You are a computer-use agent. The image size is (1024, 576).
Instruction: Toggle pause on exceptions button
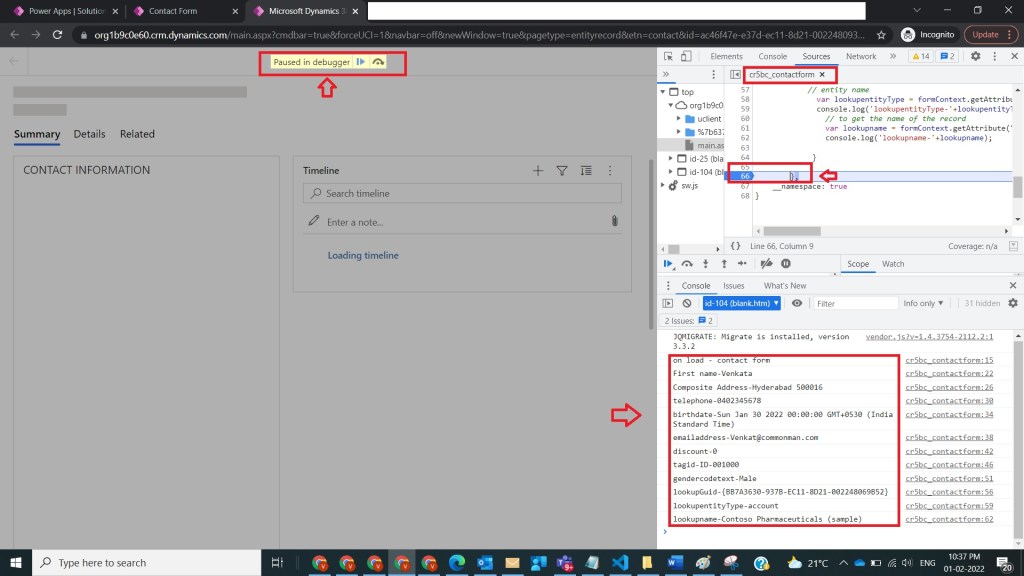coord(786,264)
